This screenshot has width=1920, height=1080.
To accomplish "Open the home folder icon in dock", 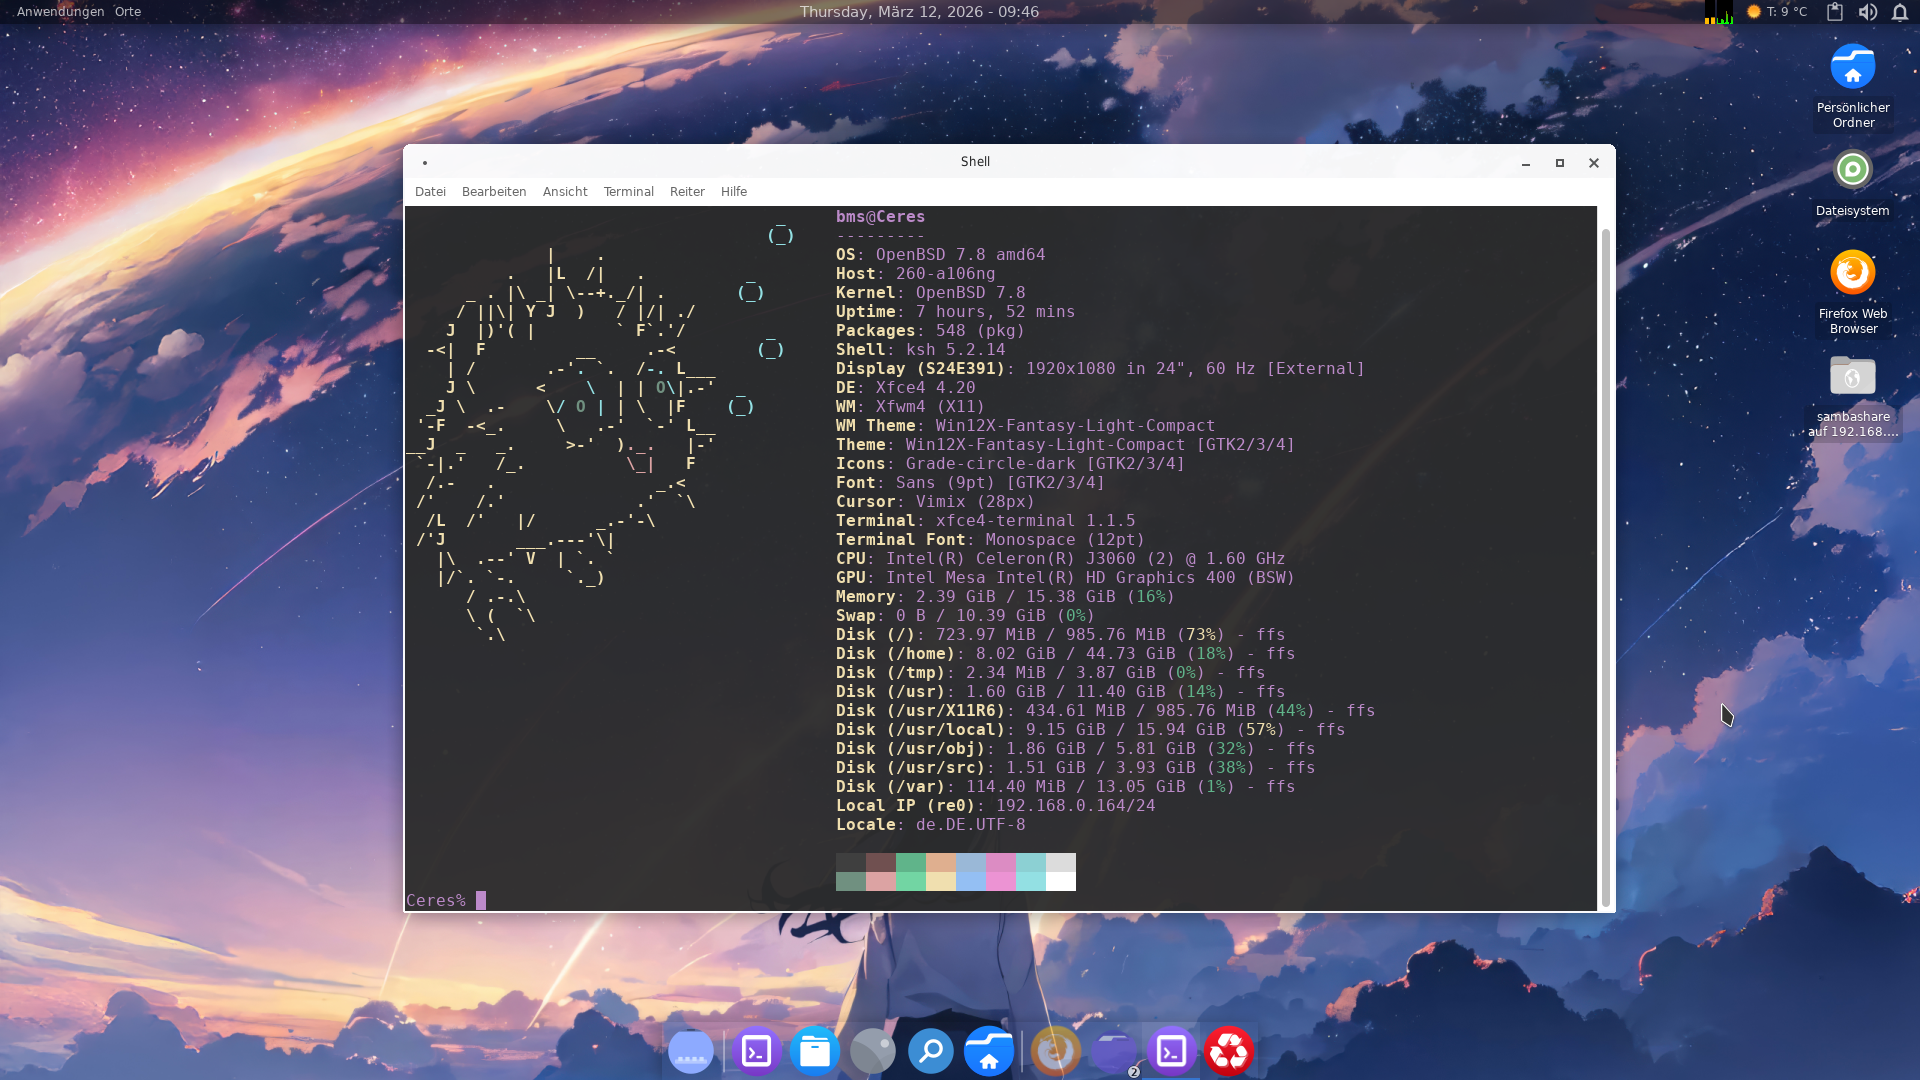I will tap(989, 1052).
